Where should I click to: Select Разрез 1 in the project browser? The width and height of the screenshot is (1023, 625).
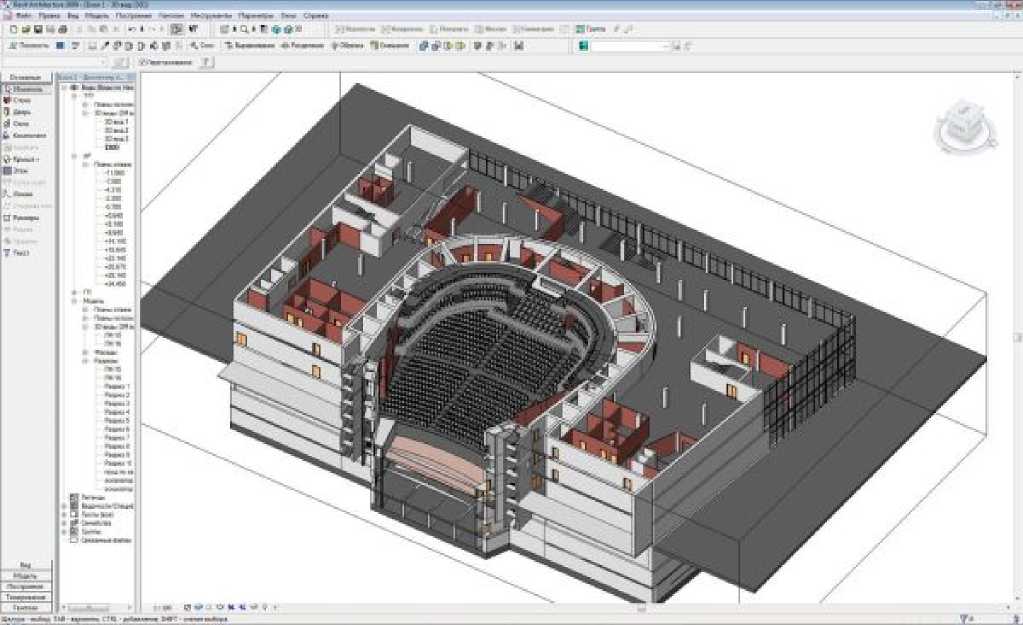click(x=117, y=386)
